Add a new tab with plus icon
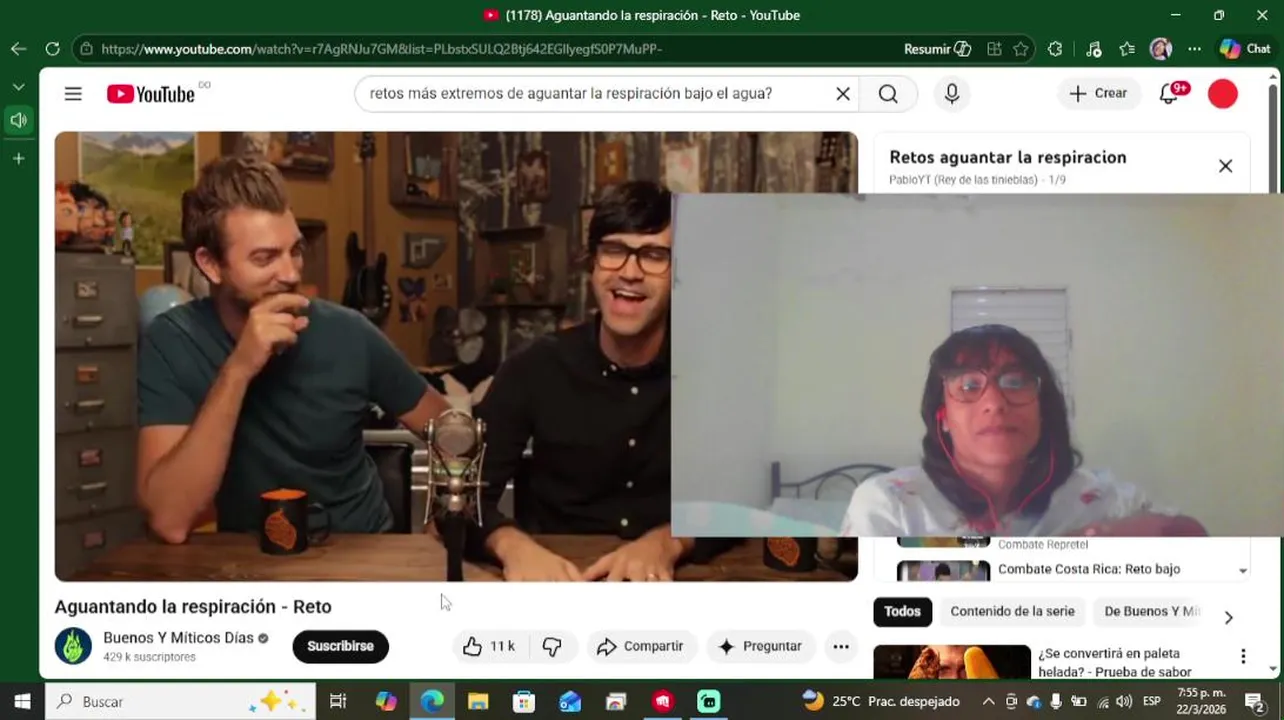The width and height of the screenshot is (1284, 720). pyautogui.click(x=18, y=158)
